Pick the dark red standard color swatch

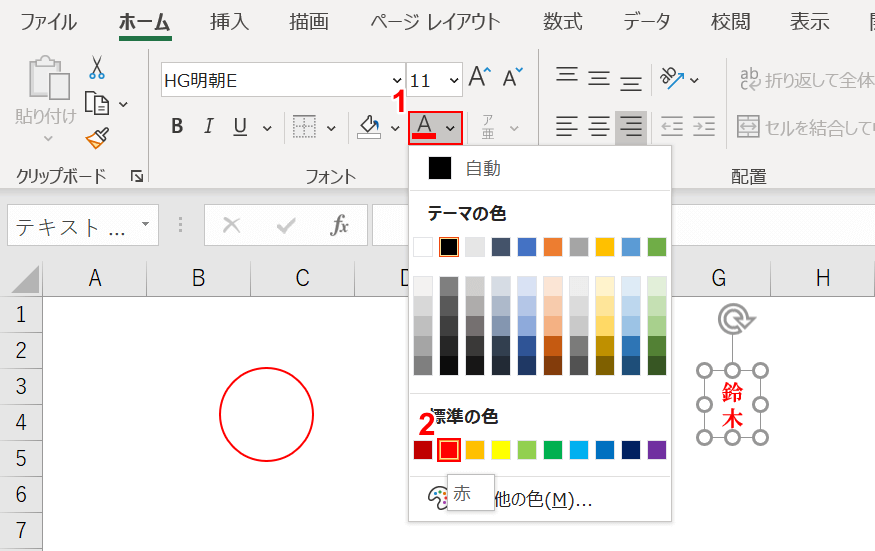[423, 450]
